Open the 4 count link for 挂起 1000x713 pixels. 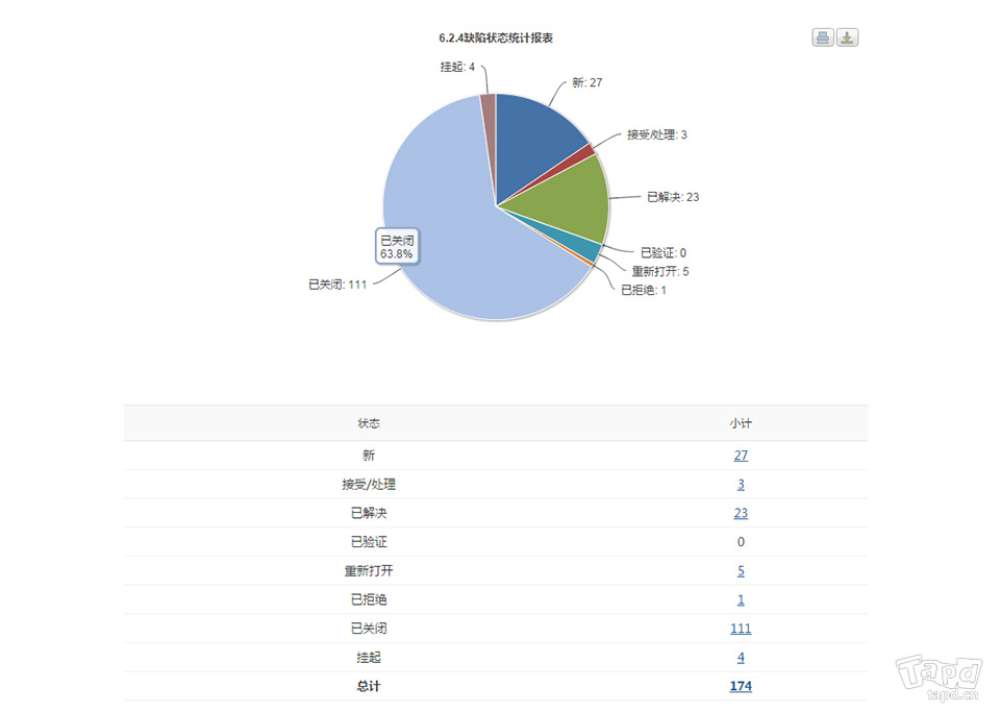coord(740,657)
